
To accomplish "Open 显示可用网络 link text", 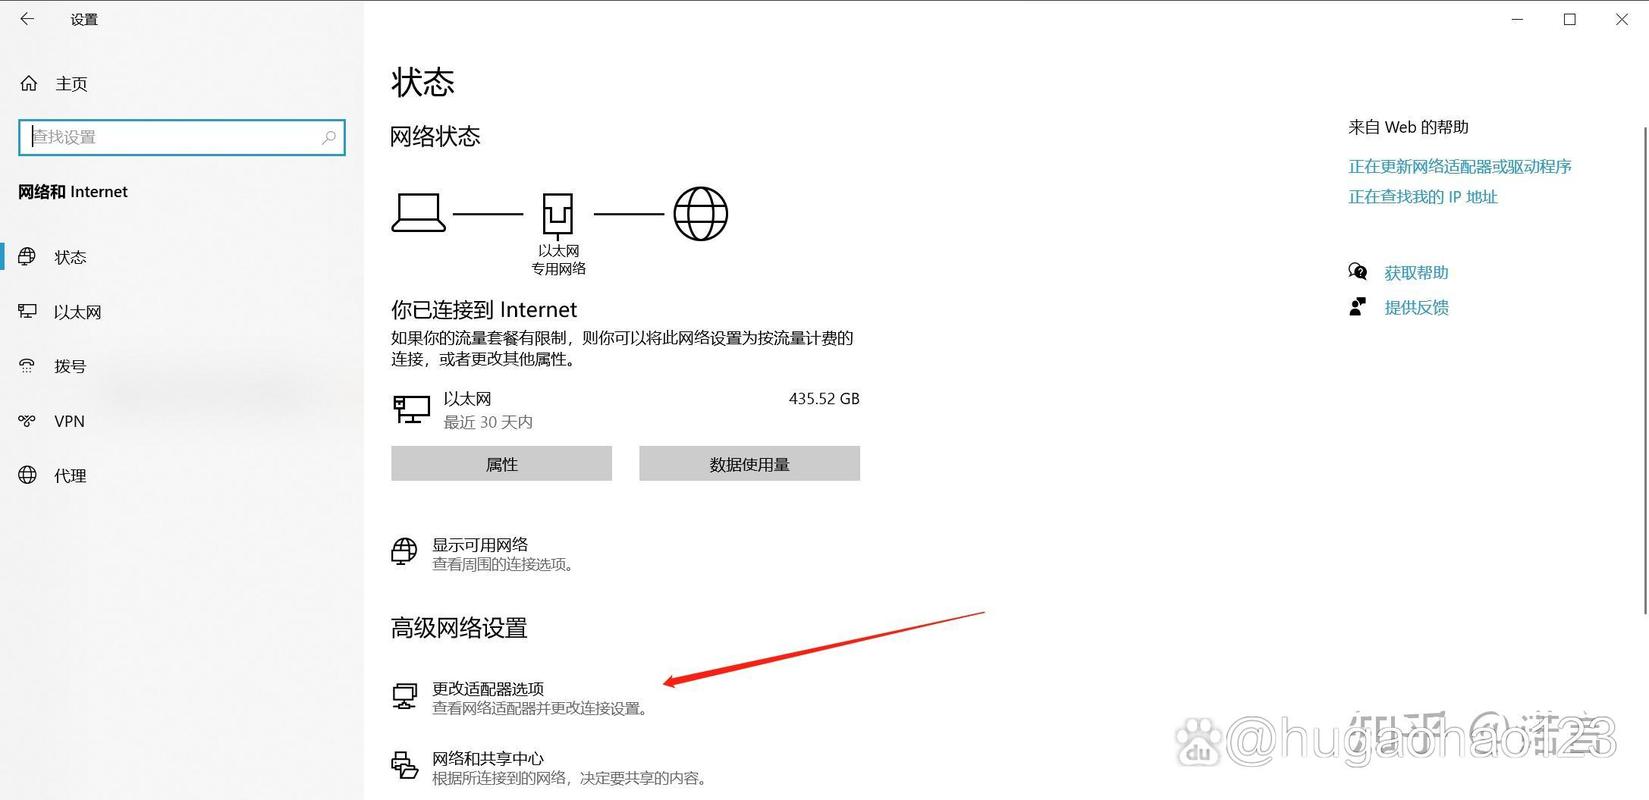I will (x=480, y=545).
